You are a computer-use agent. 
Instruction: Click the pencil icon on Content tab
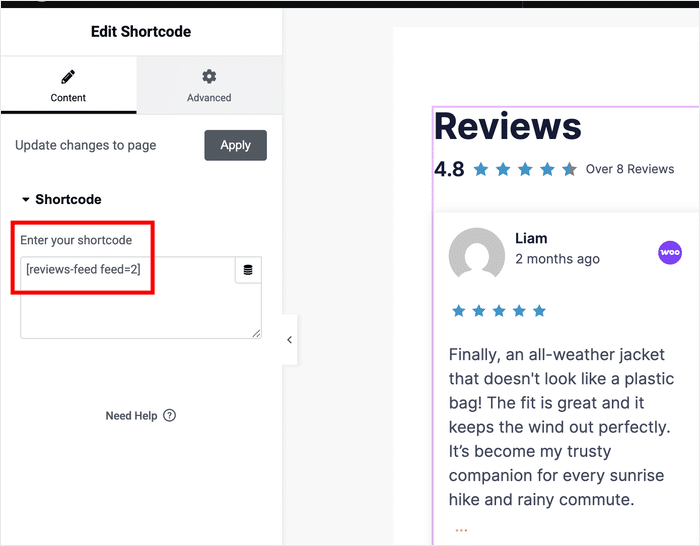(68, 77)
